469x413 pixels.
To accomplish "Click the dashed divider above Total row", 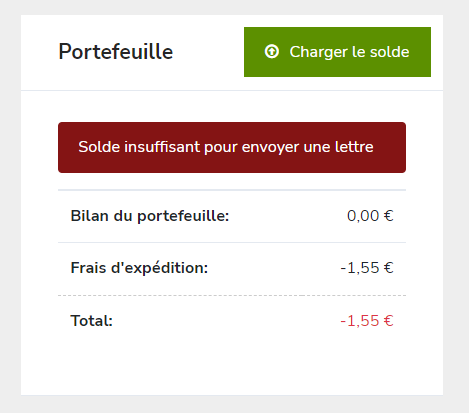I will point(232,295).
